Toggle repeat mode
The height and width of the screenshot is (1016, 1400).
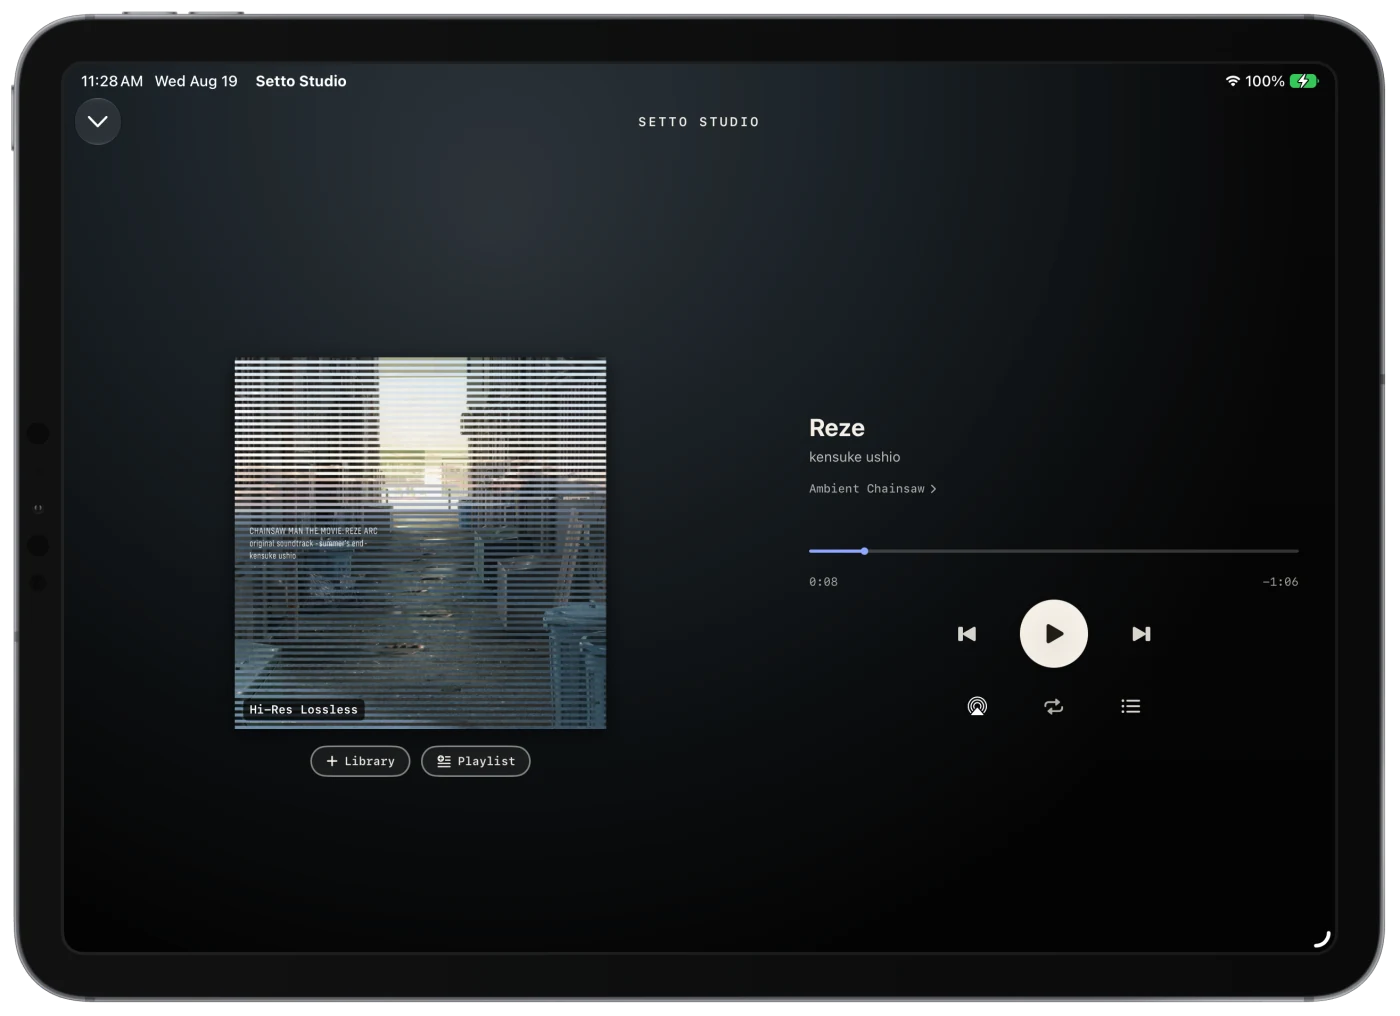point(1053,706)
